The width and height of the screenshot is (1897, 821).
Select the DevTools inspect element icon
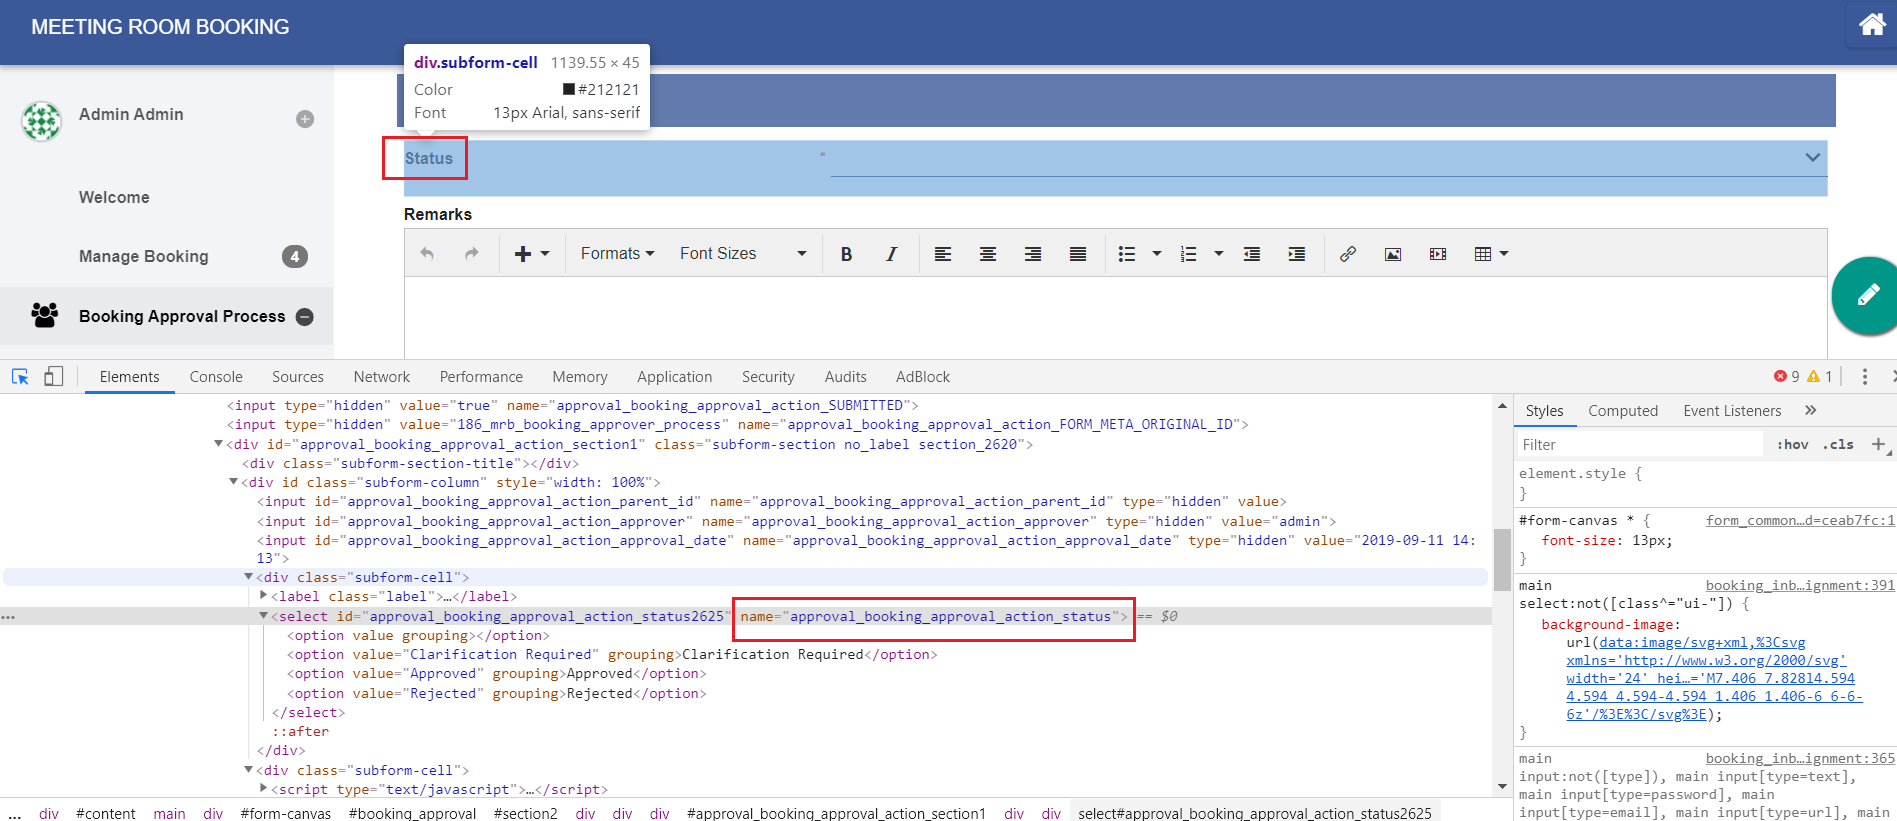20,377
